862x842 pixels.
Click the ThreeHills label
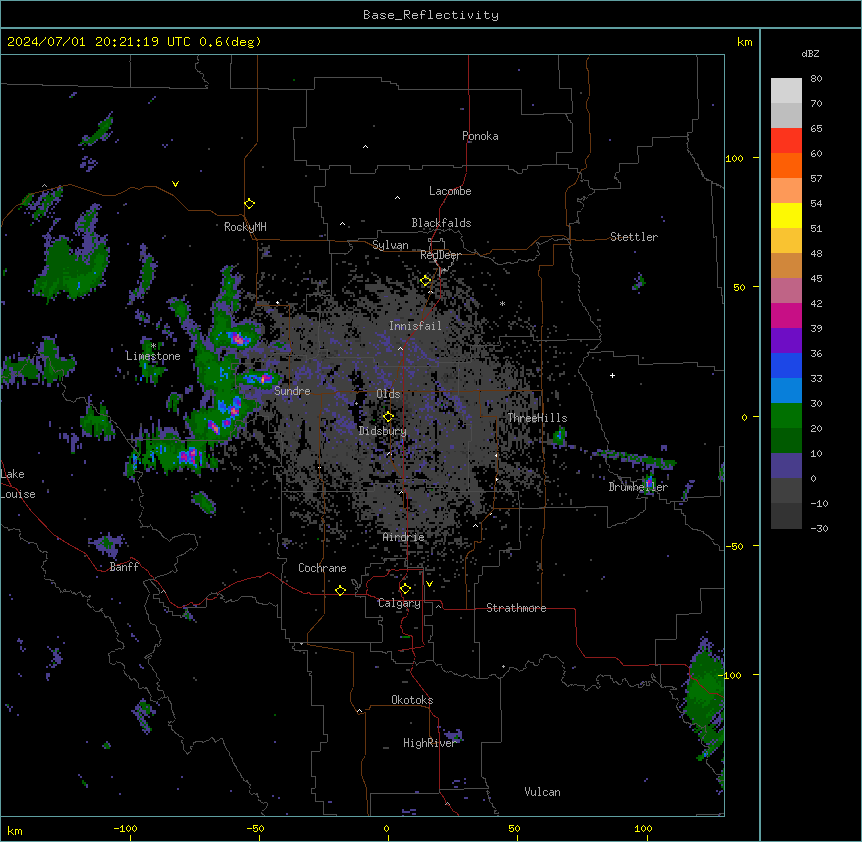537,418
